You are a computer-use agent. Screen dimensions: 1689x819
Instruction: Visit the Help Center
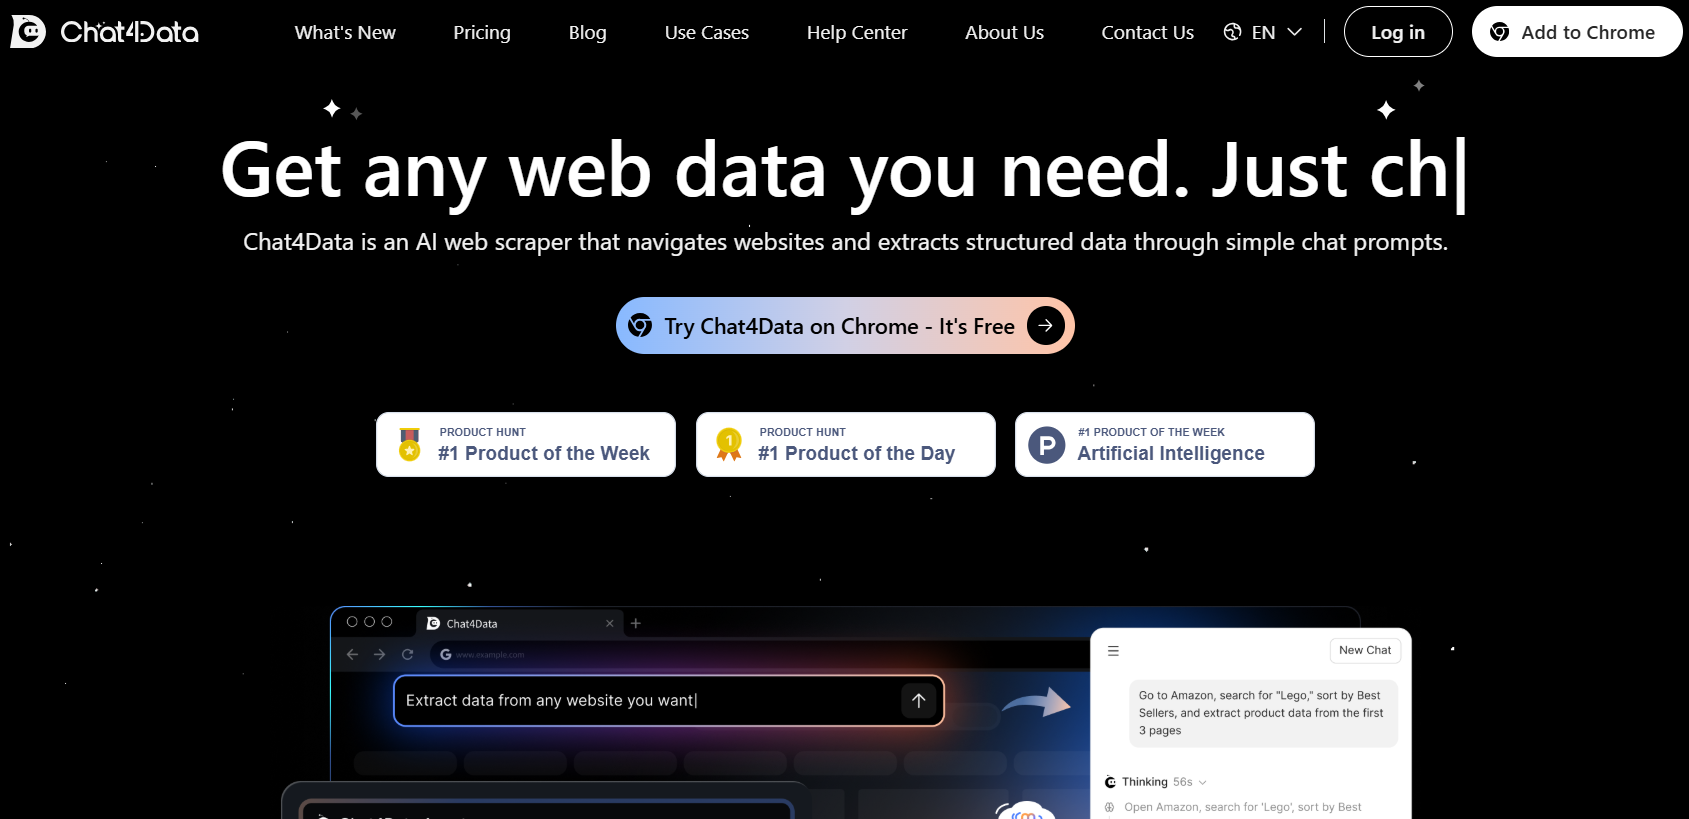[857, 32]
